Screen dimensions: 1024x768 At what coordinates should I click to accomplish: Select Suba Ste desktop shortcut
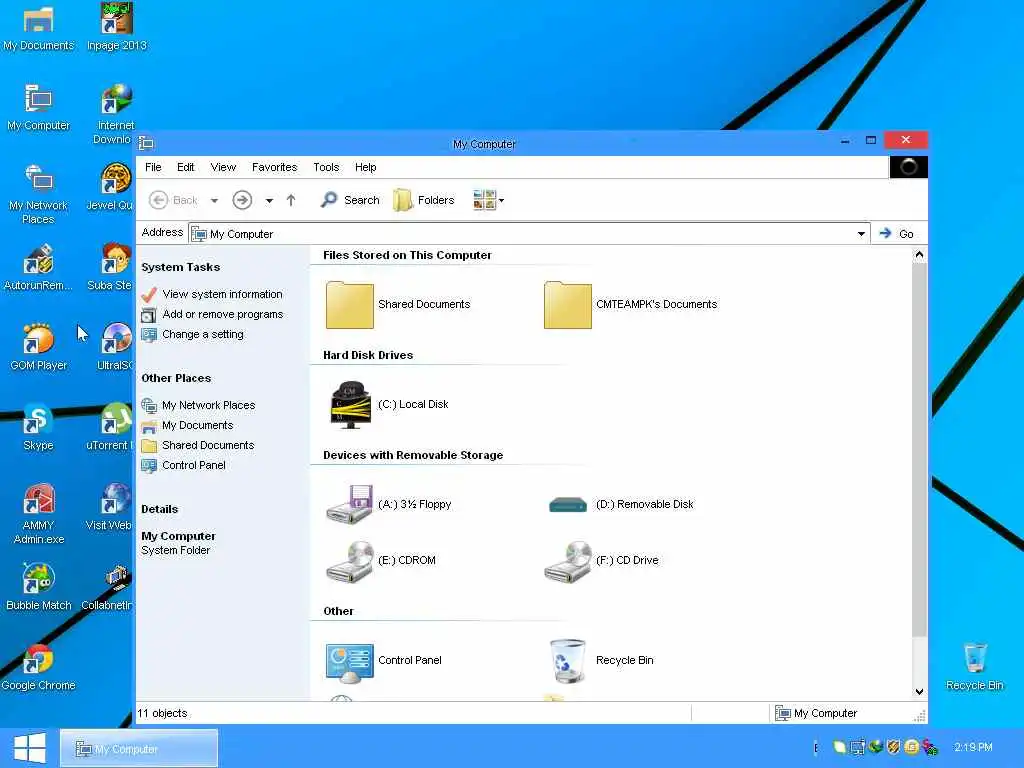point(112,268)
